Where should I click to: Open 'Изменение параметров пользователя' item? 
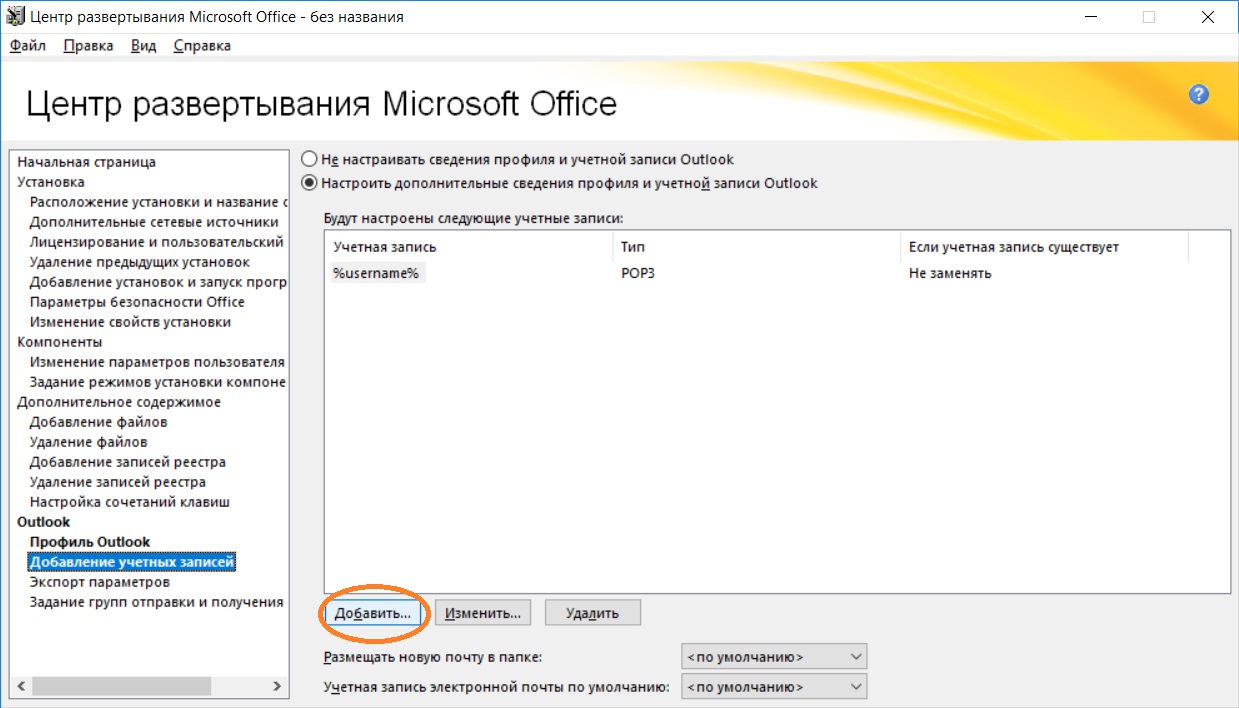[x=158, y=362]
